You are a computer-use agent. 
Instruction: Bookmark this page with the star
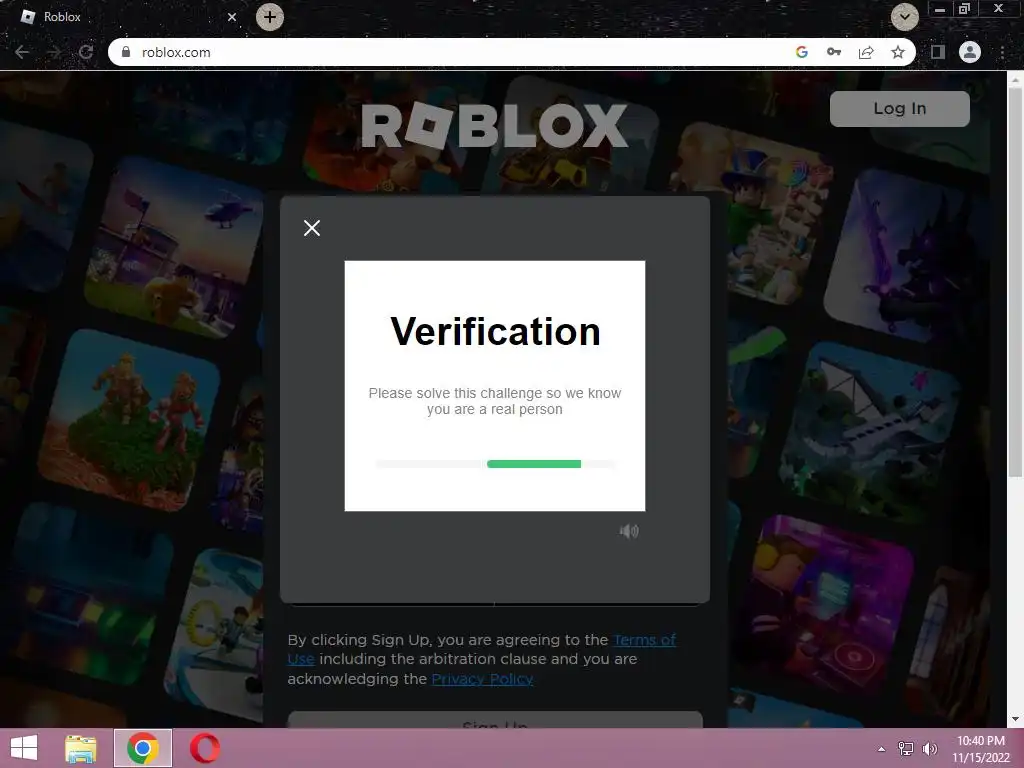pyautogui.click(x=898, y=52)
